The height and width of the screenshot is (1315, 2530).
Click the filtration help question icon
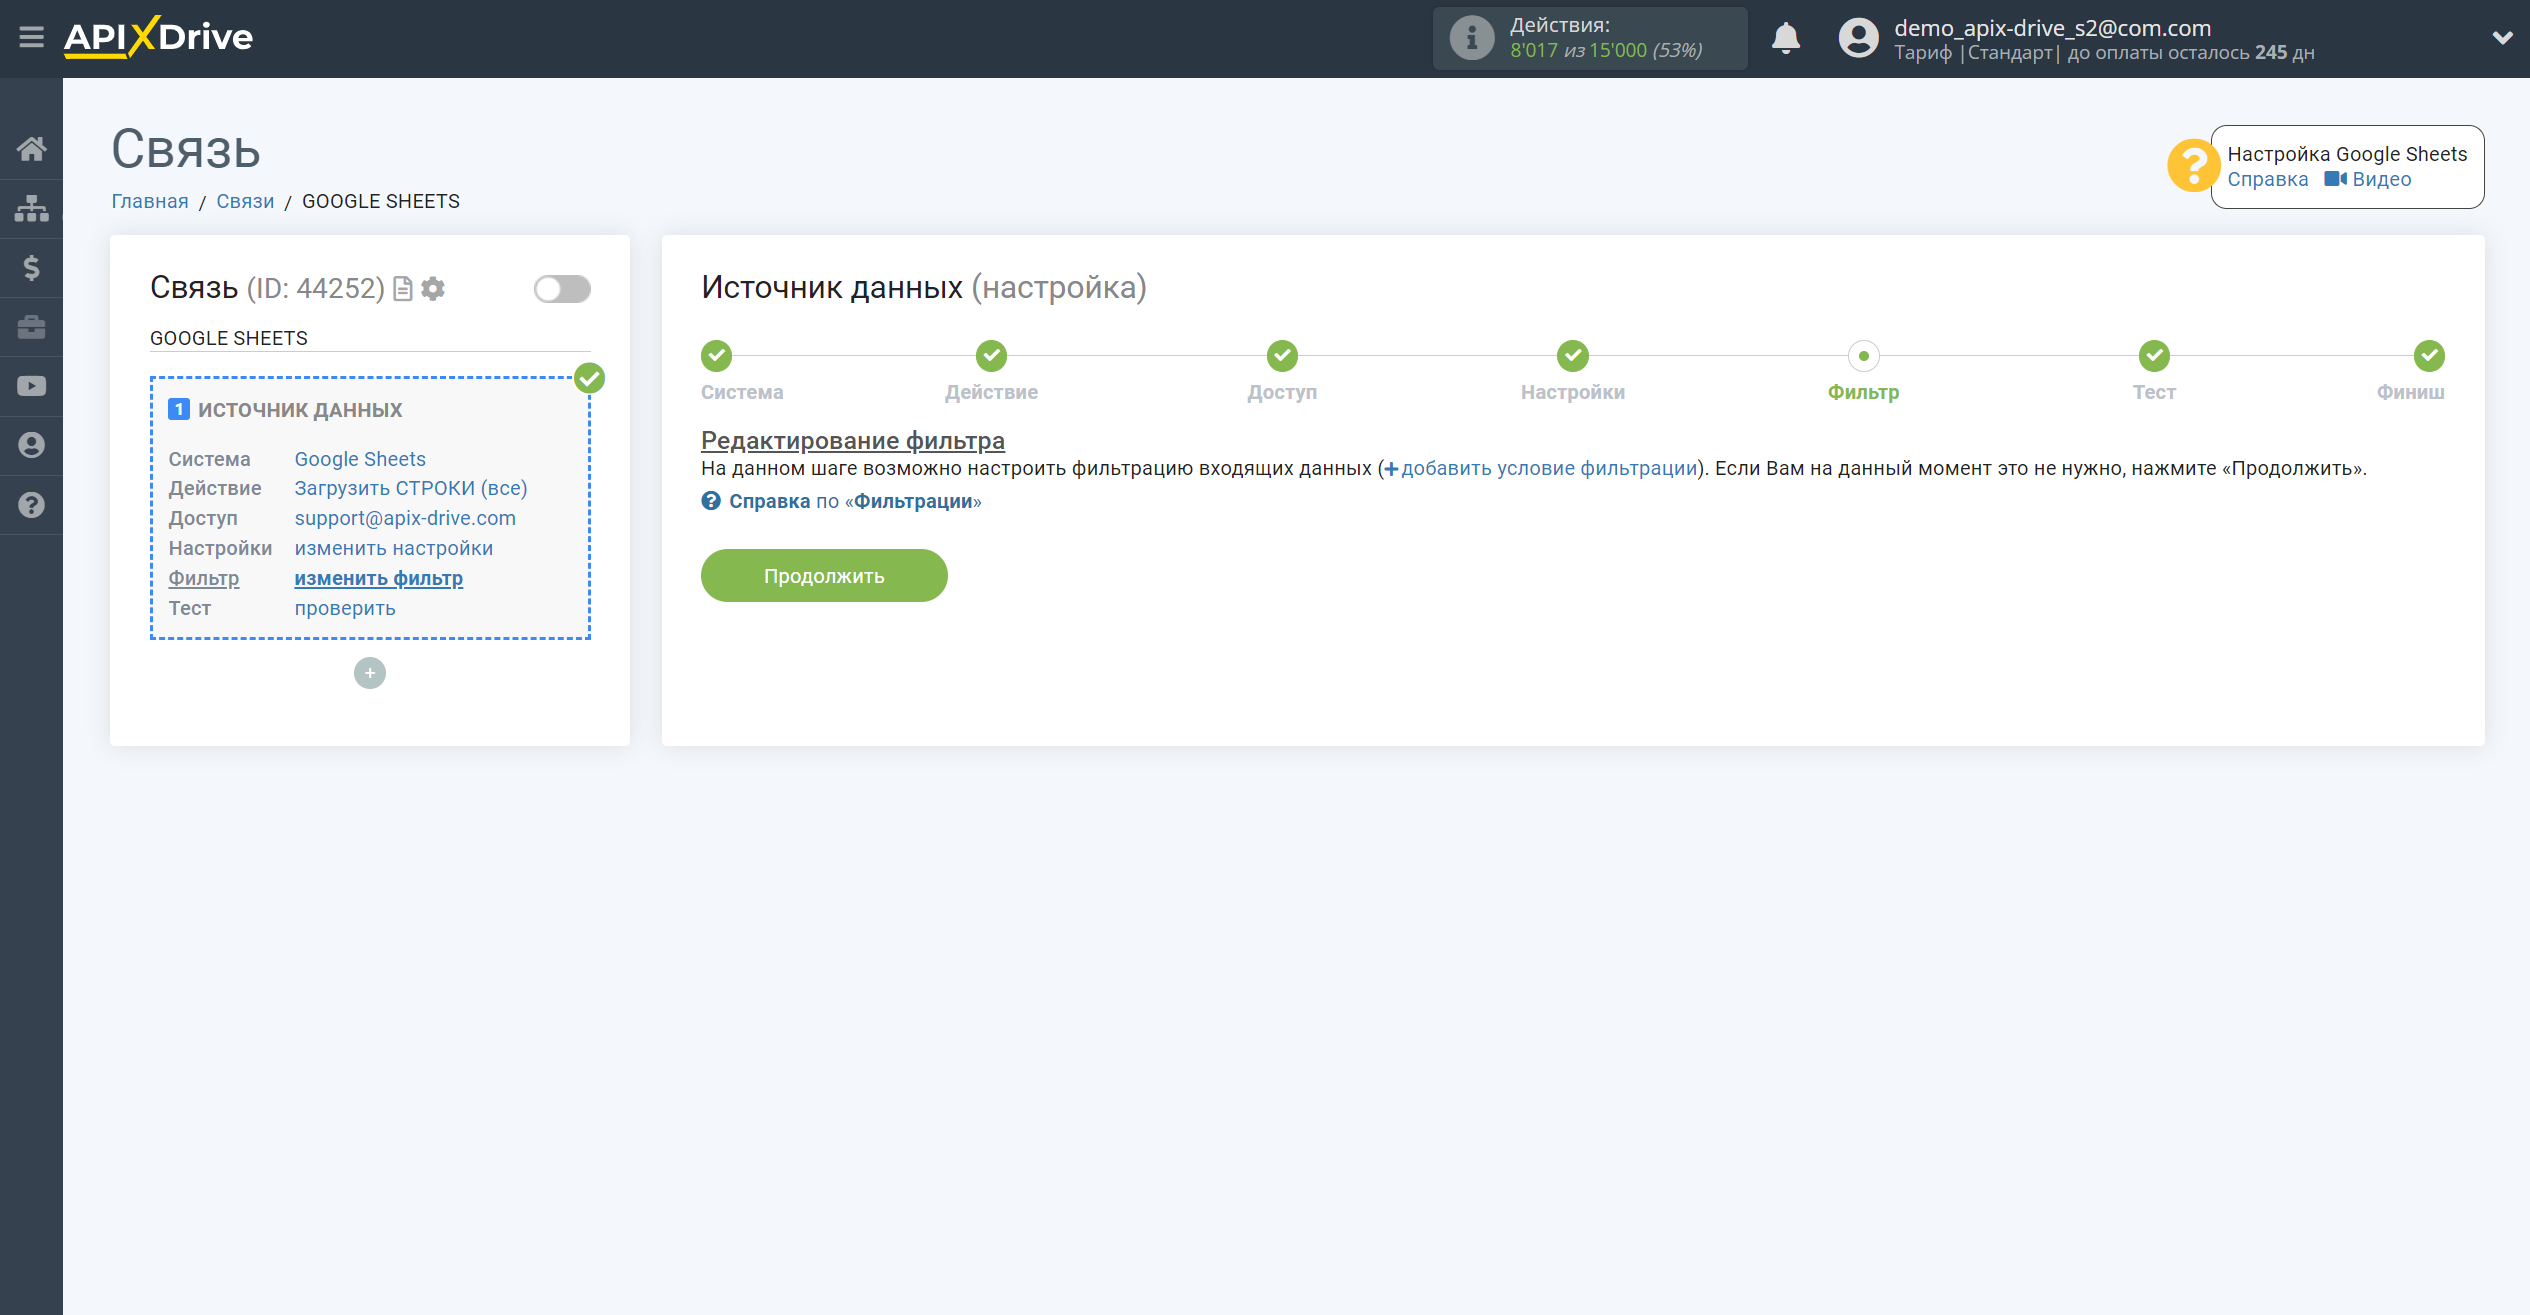[711, 501]
